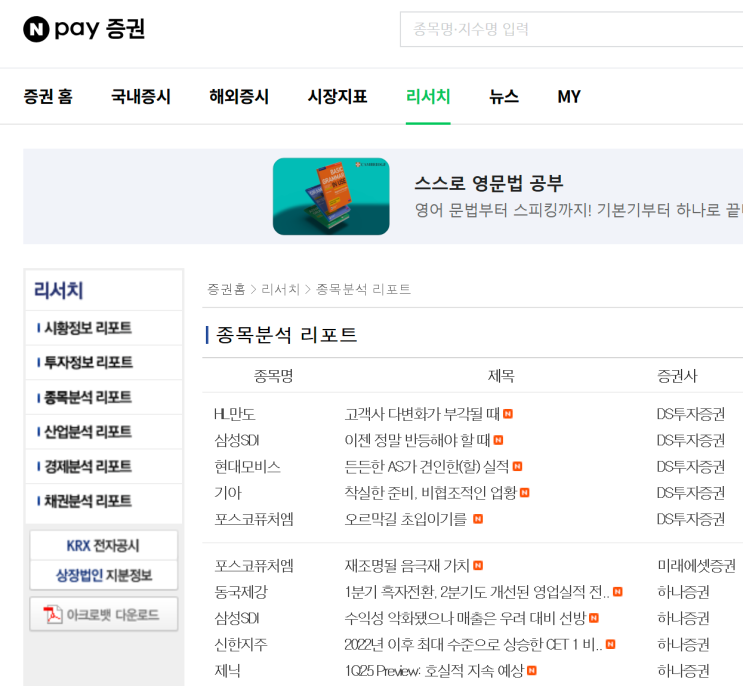Image resolution: width=743 pixels, height=686 pixels.
Task: Select the 증권사 column header text
Action: click(x=677, y=376)
